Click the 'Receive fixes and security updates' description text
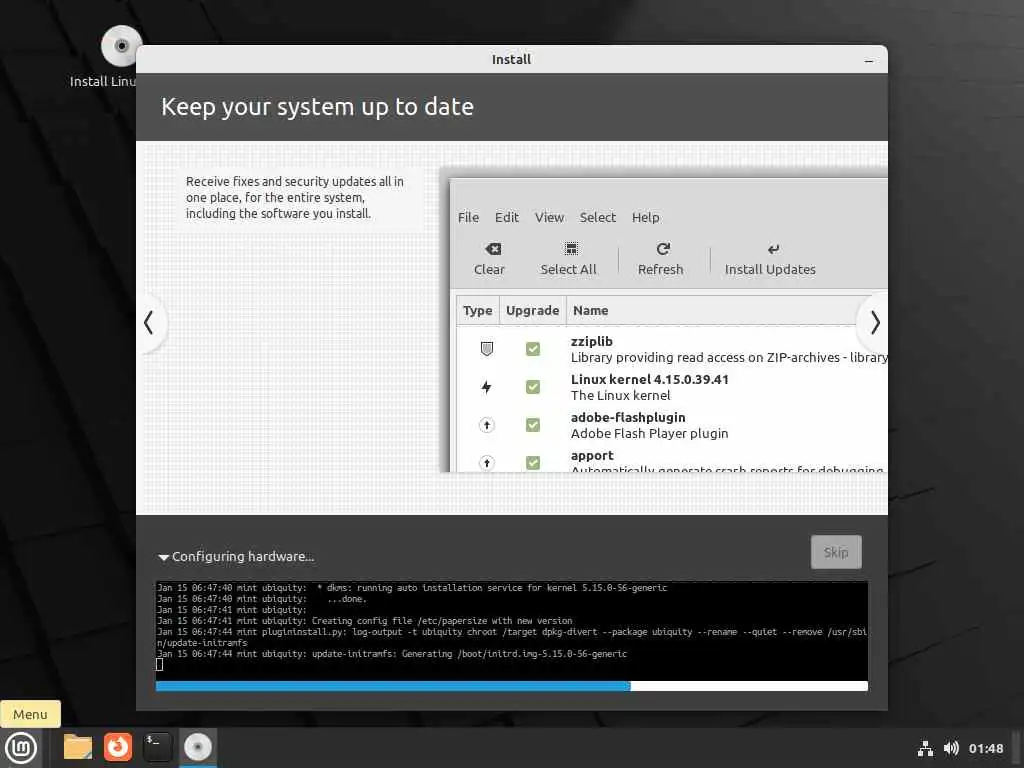Screen dimensions: 1024x768 coord(295,197)
